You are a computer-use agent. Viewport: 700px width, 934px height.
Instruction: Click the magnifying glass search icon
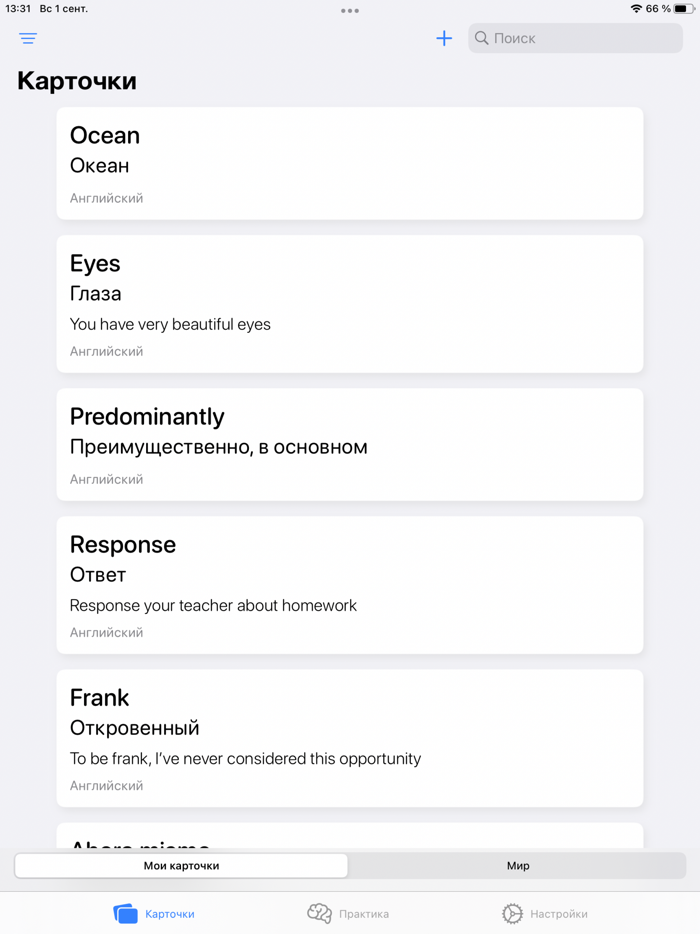pyautogui.click(x=484, y=38)
